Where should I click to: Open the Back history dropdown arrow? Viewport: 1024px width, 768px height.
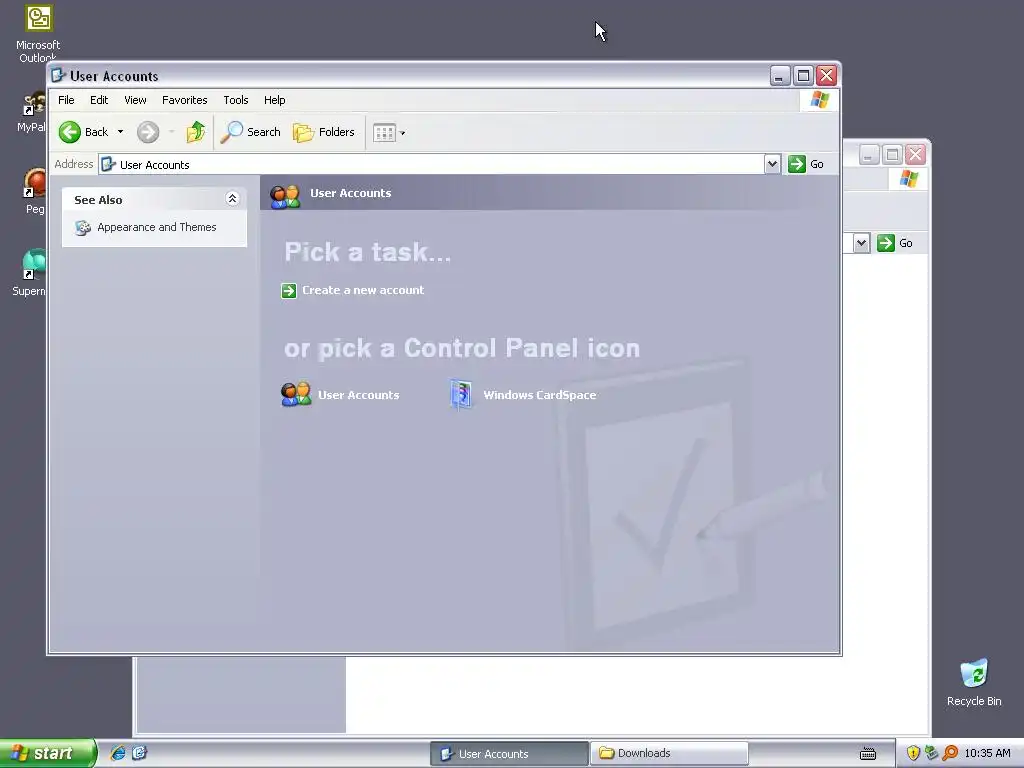(x=120, y=132)
